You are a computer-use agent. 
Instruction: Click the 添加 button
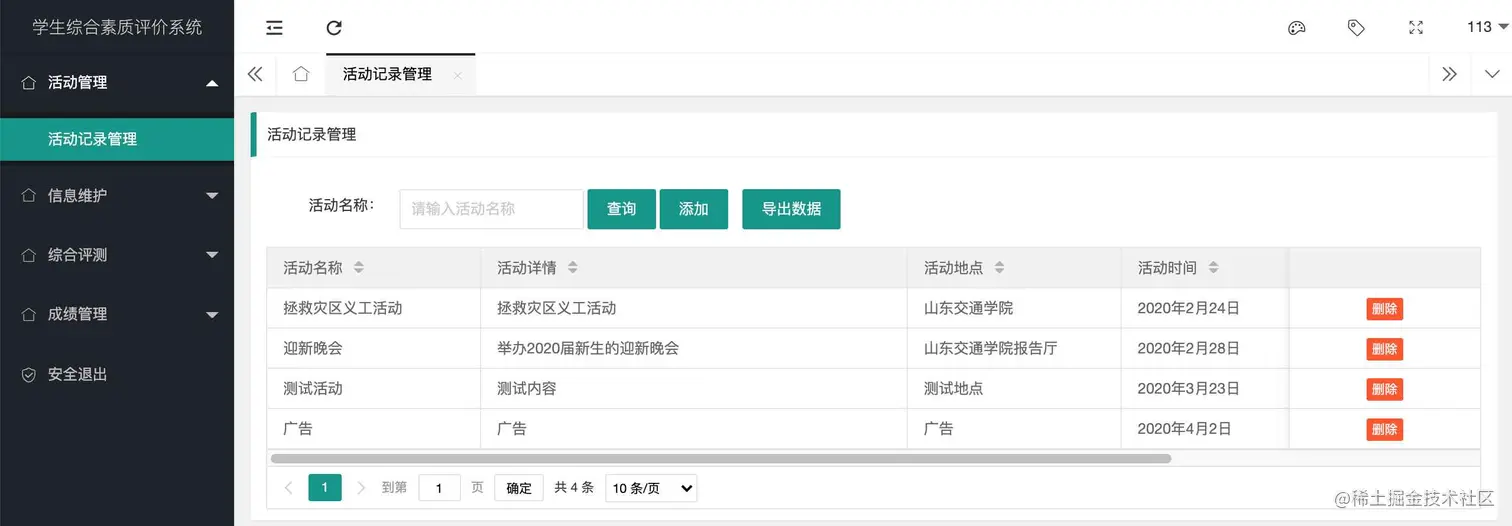pos(693,209)
